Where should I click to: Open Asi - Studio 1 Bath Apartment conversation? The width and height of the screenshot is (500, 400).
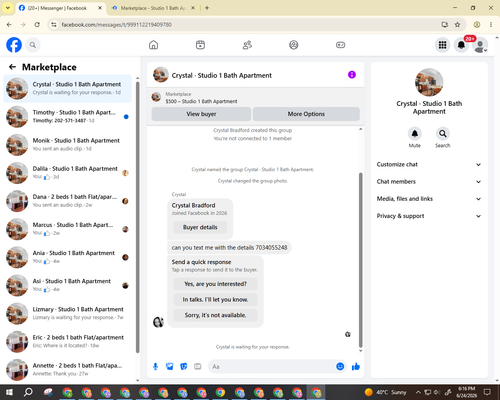tap(67, 285)
